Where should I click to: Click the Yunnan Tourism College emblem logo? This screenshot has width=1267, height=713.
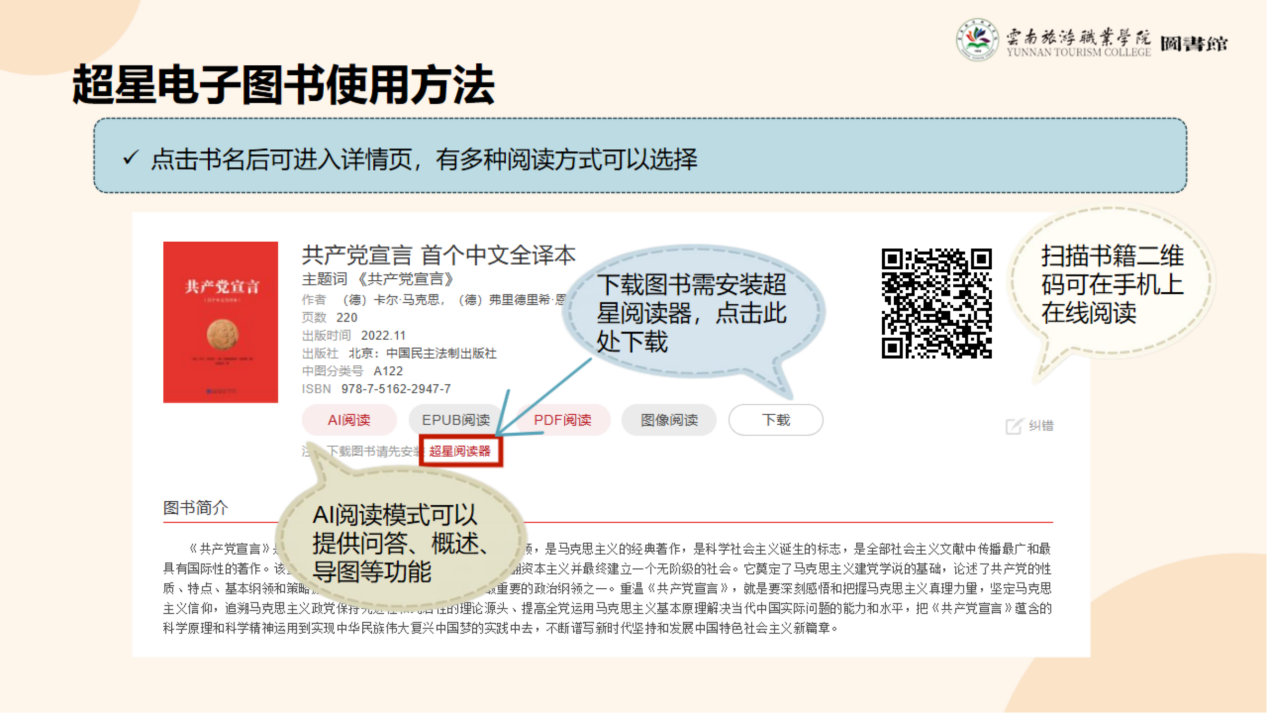(977, 41)
